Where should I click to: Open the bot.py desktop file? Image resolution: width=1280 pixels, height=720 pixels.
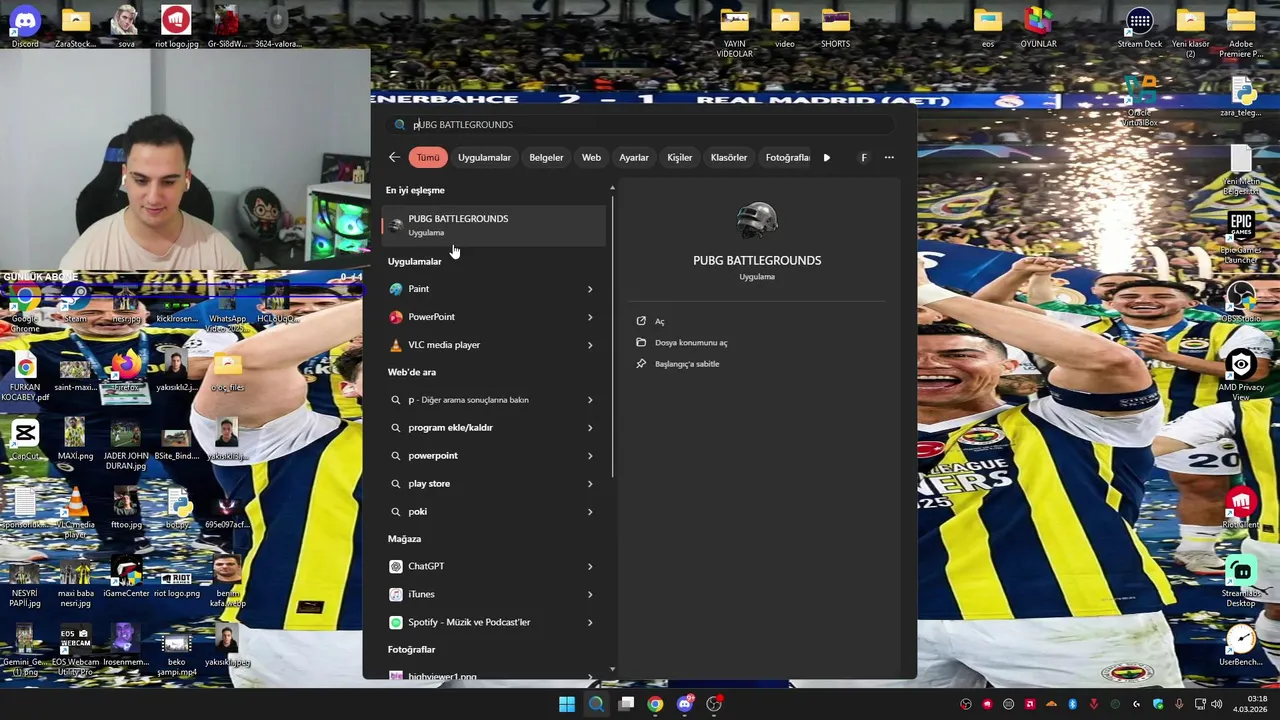(178, 508)
